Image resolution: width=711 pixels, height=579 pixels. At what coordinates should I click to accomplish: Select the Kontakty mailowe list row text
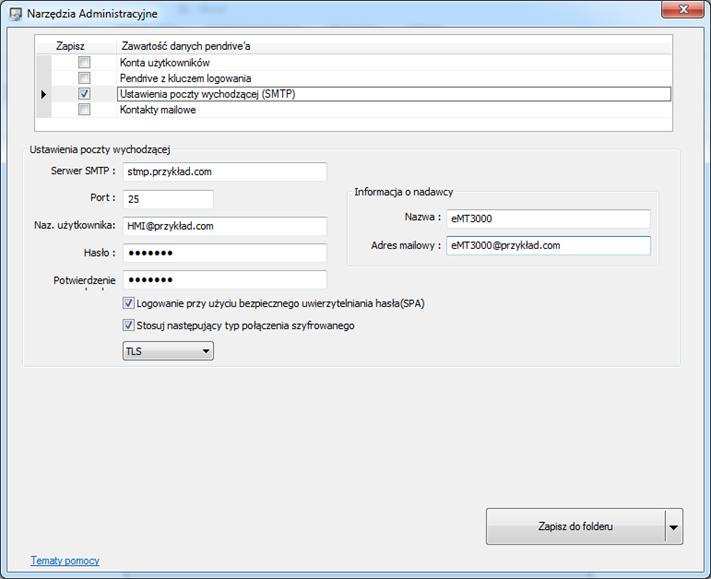click(x=158, y=110)
